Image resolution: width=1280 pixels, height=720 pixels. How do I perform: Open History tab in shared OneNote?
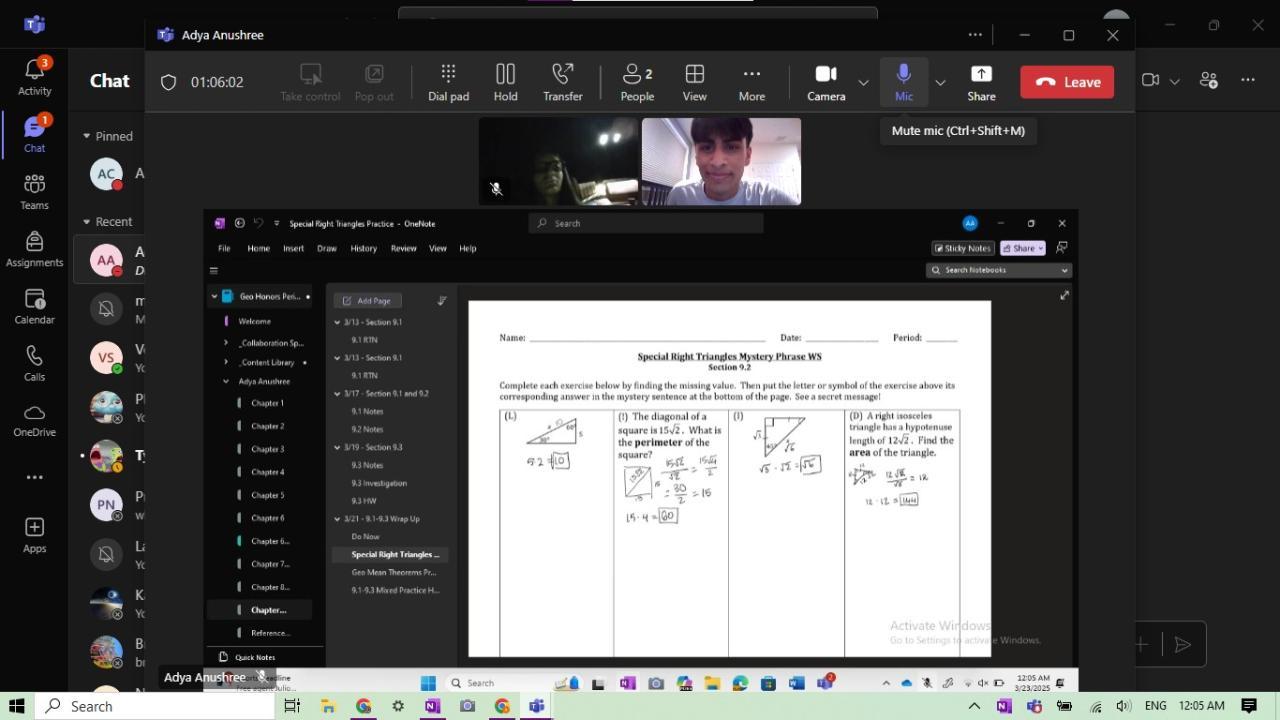(363, 248)
